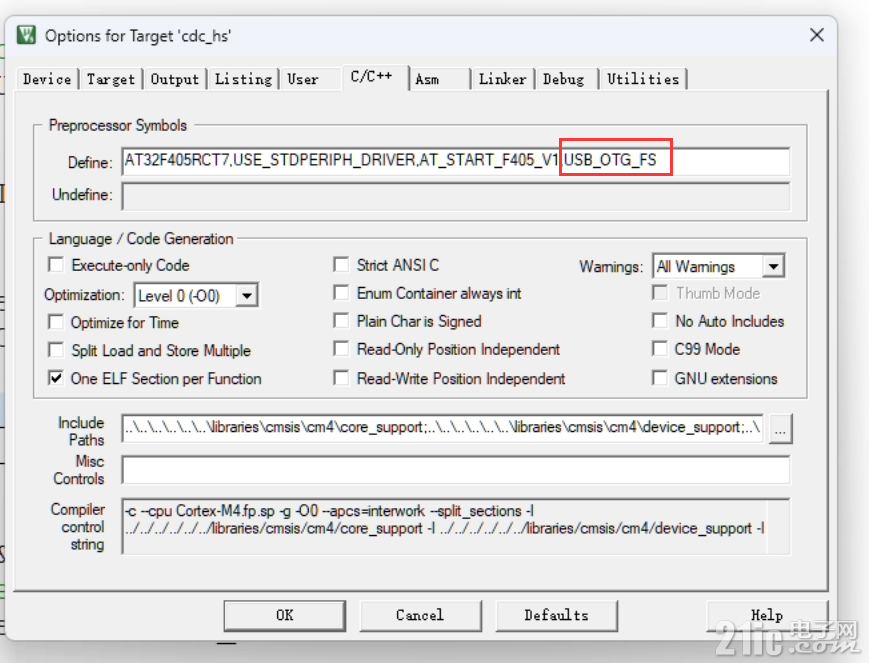Click the Keil uVision icon in title bar
This screenshot has height=663, width=869.
[26, 35]
